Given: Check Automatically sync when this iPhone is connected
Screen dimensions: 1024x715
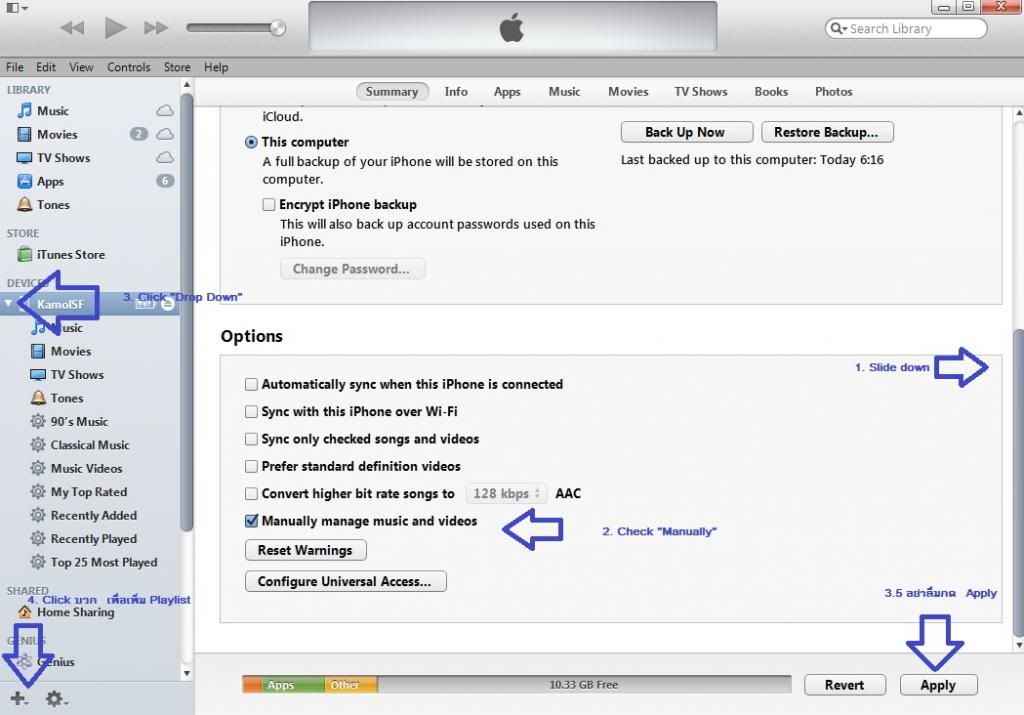Looking at the screenshot, I should click(x=251, y=385).
